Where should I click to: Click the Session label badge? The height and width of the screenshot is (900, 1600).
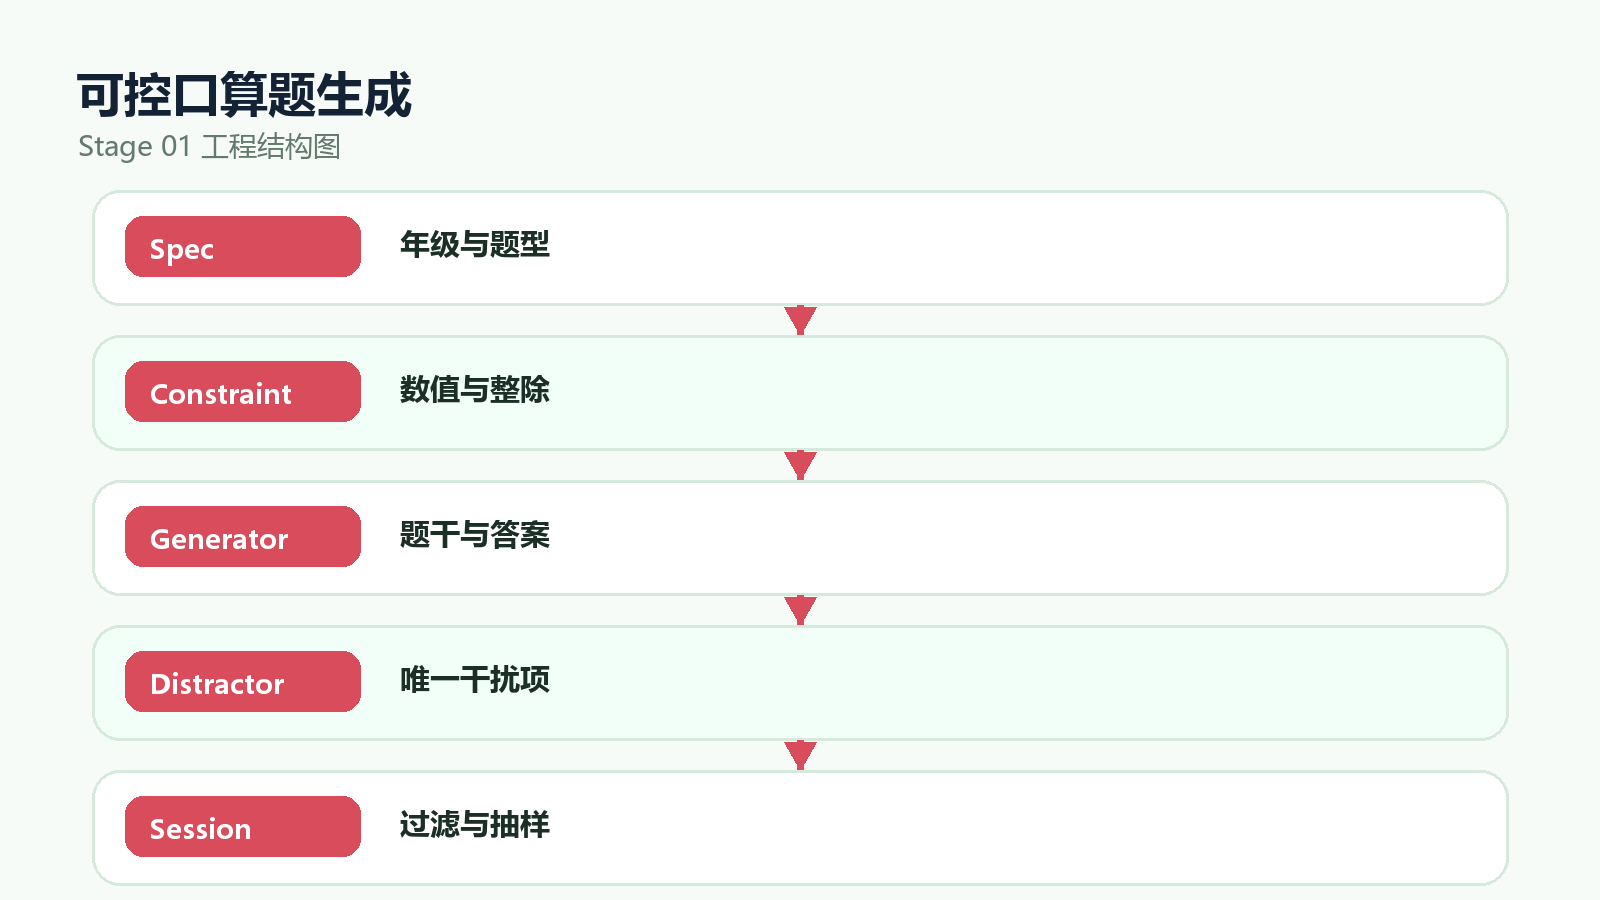coord(243,827)
